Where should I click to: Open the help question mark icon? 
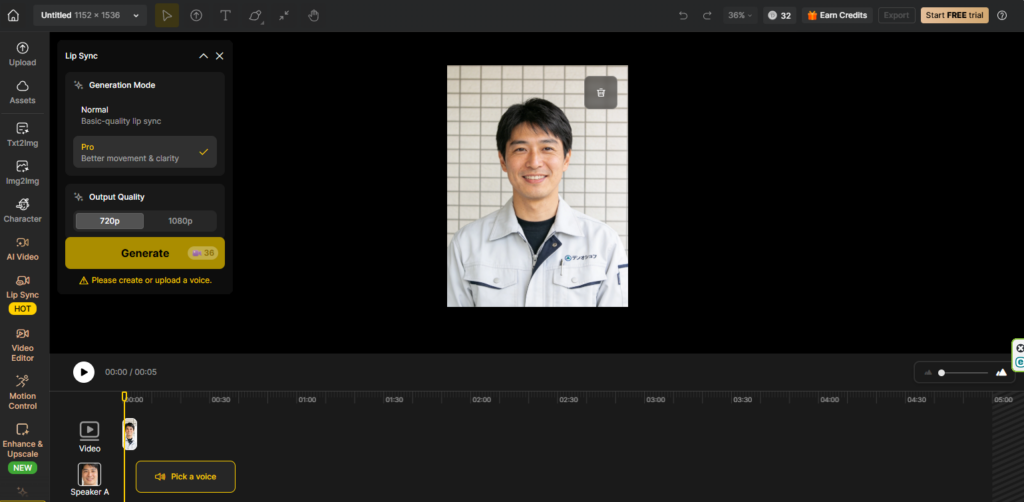coord(1002,15)
